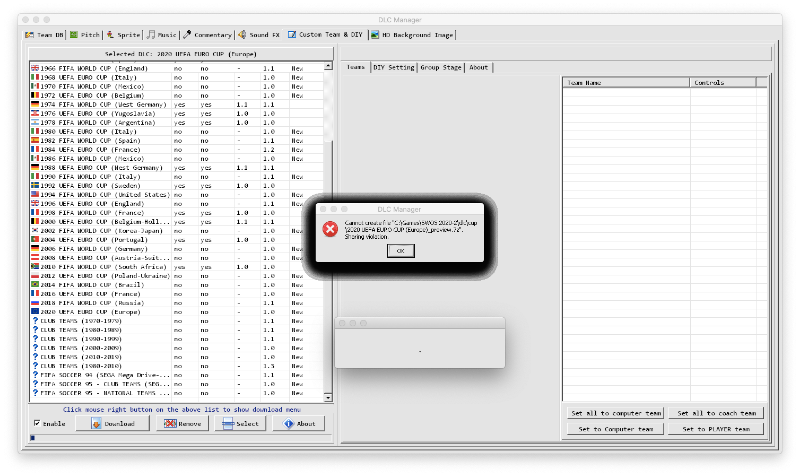
Task: Click Set to PLAYER team button
Action: pos(716,429)
